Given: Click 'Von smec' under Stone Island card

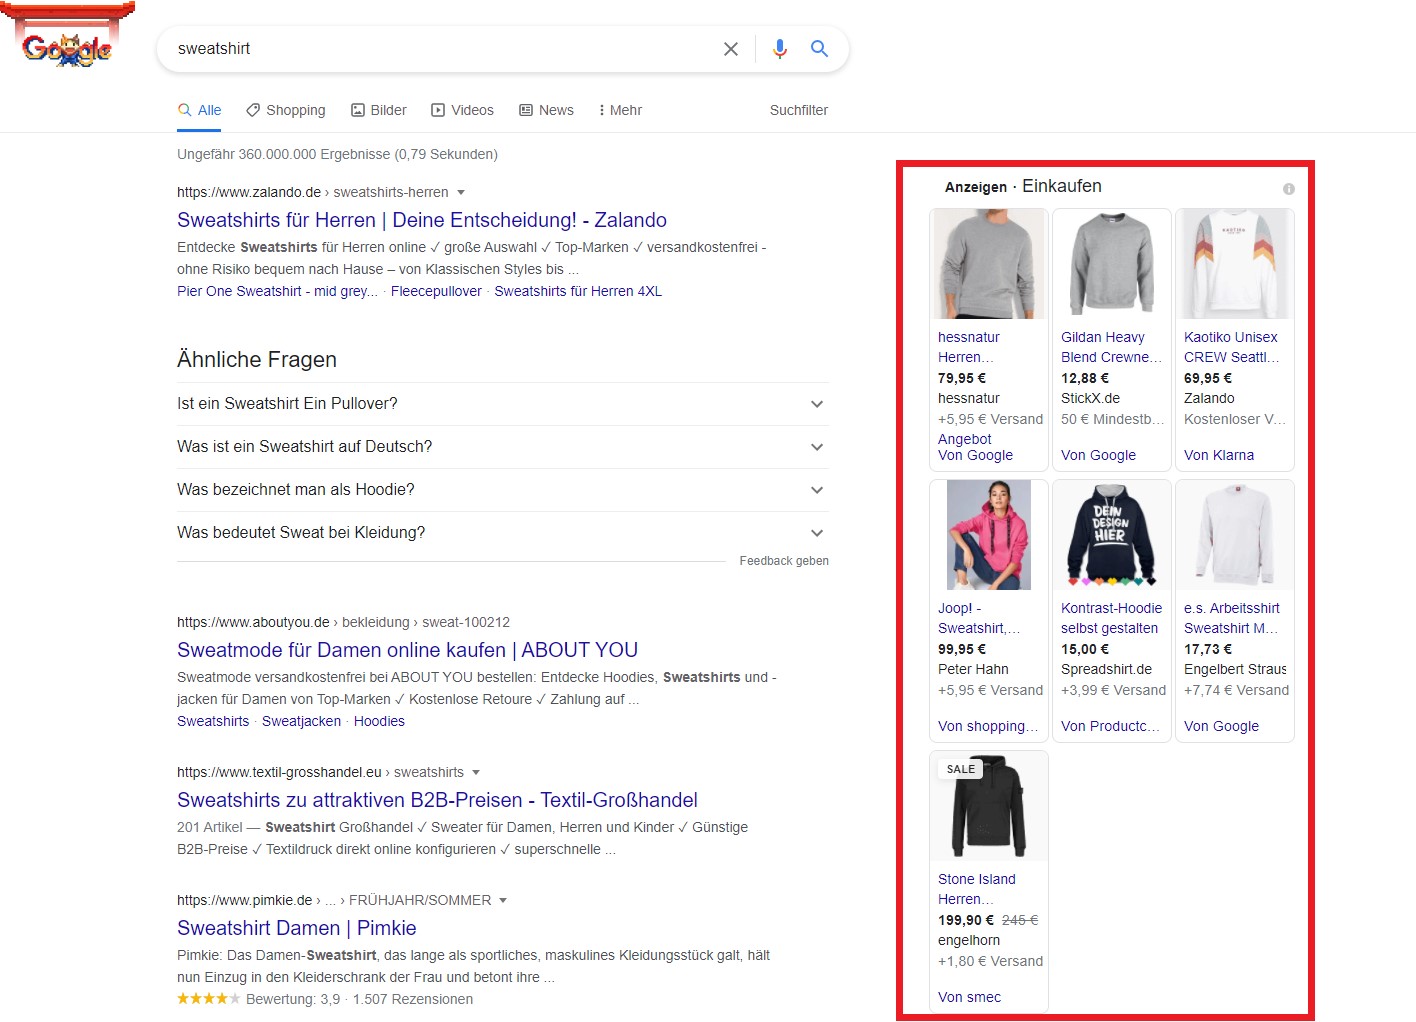Looking at the screenshot, I should coord(969,997).
